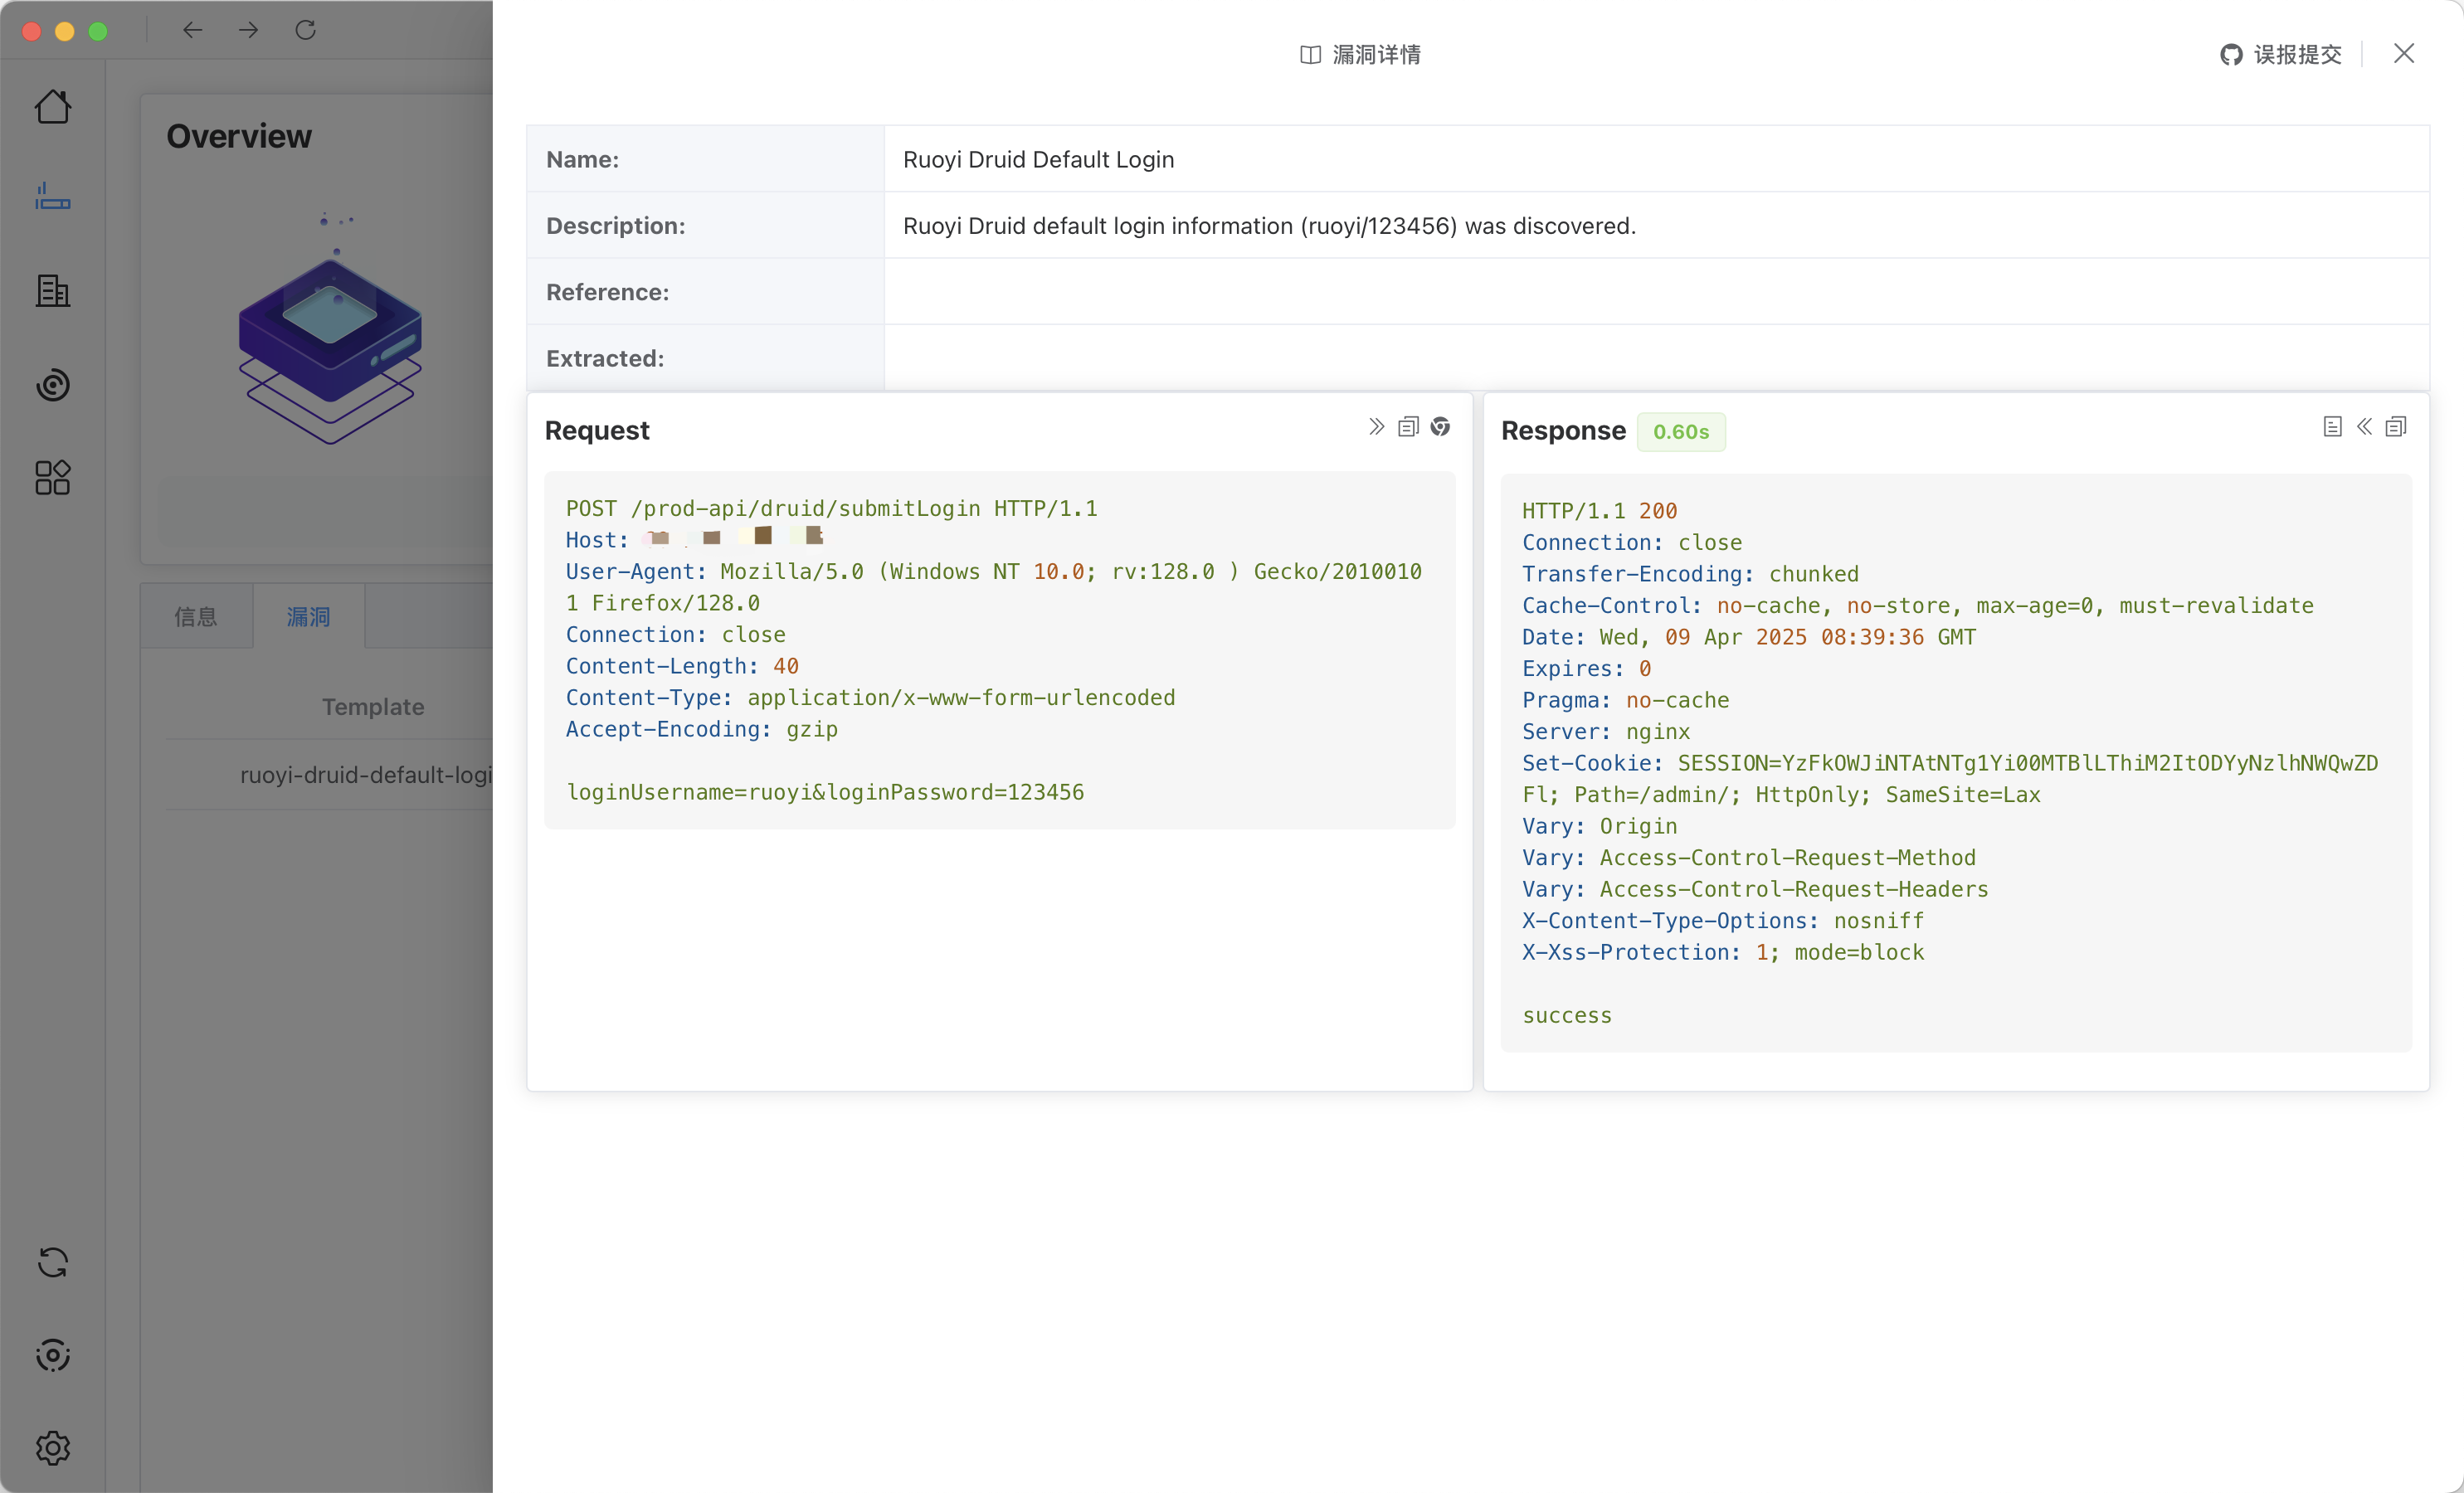Image resolution: width=2464 pixels, height=1493 pixels.
Task: Expand the Response panel with double-chevron
Action: pyautogui.click(x=2364, y=427)
